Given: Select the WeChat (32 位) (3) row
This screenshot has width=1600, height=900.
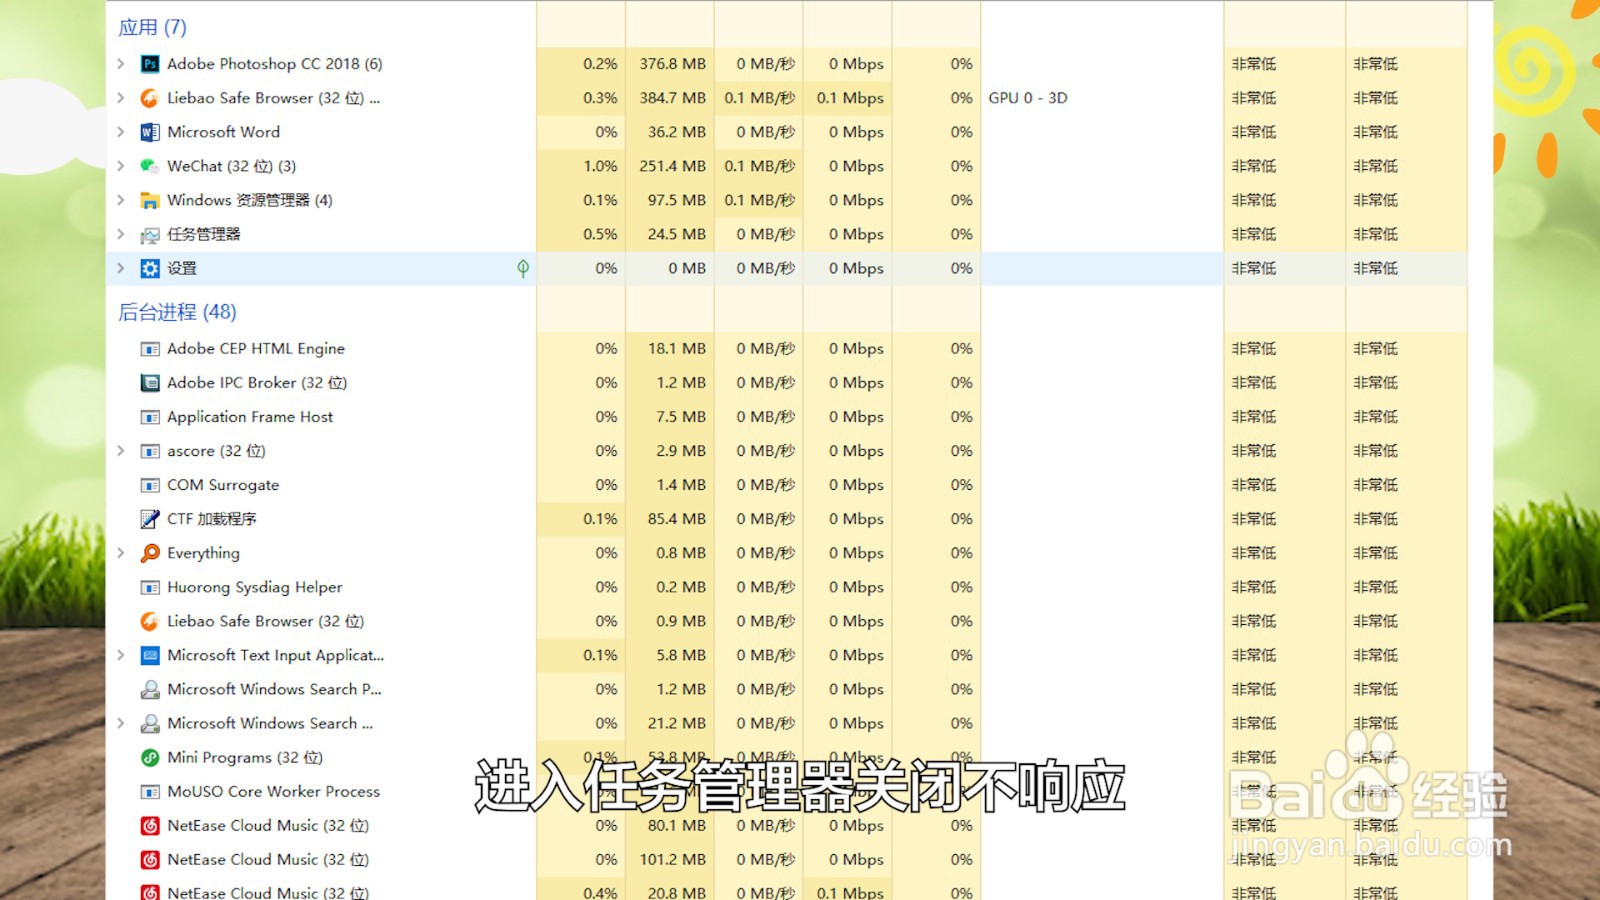Looking at the screenshot, I should (x=787, y=166).
